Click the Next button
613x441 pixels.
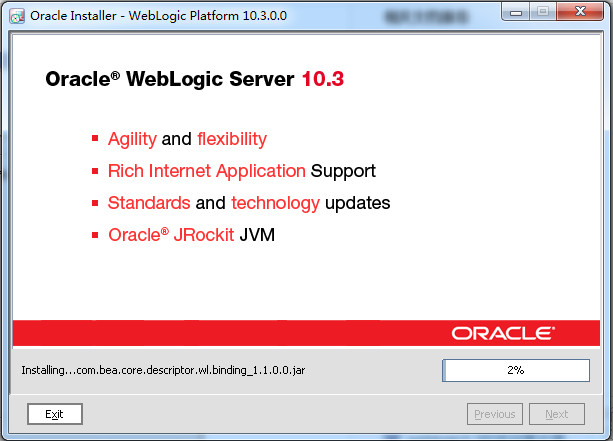coord(557,414)
